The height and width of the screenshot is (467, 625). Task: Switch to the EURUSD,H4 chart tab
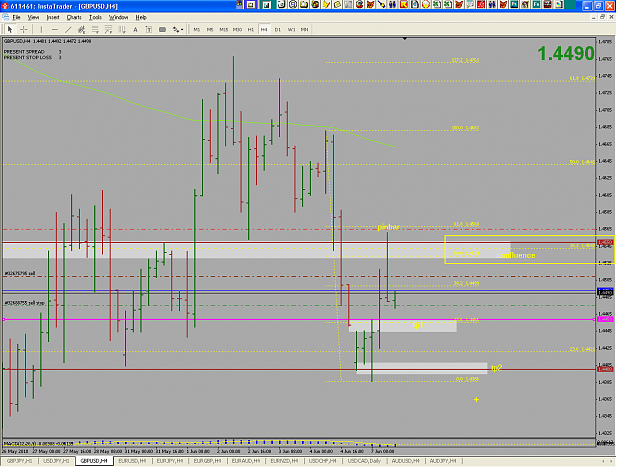click(132, 461)
